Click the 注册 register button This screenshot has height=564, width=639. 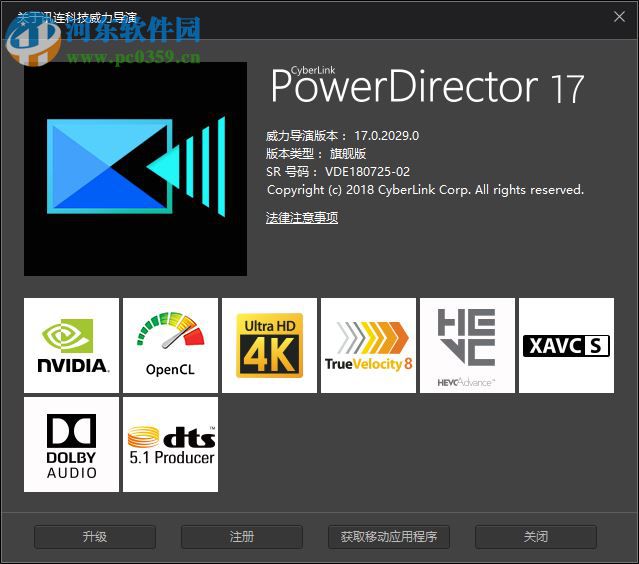(x=242, y=537)
